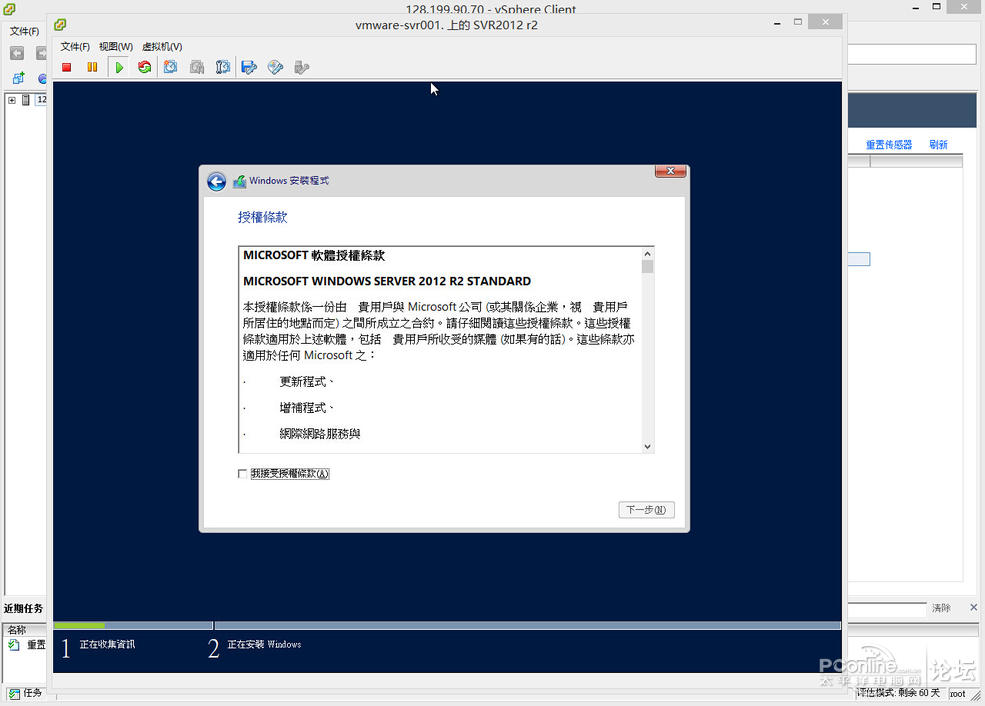Click the MICROSOFT 軟體授權條款 heading line
The width and height of the screenshot is (985, 706).
(313, 255)
